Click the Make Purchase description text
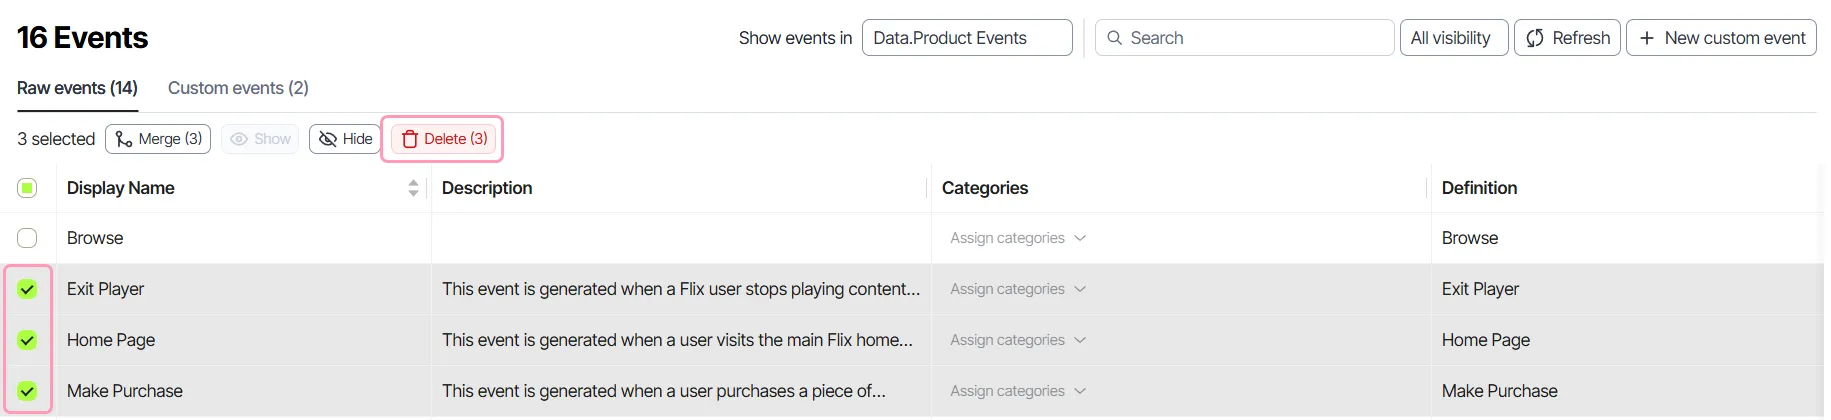This screenshot has width=1831, height=420. point(664,391)
